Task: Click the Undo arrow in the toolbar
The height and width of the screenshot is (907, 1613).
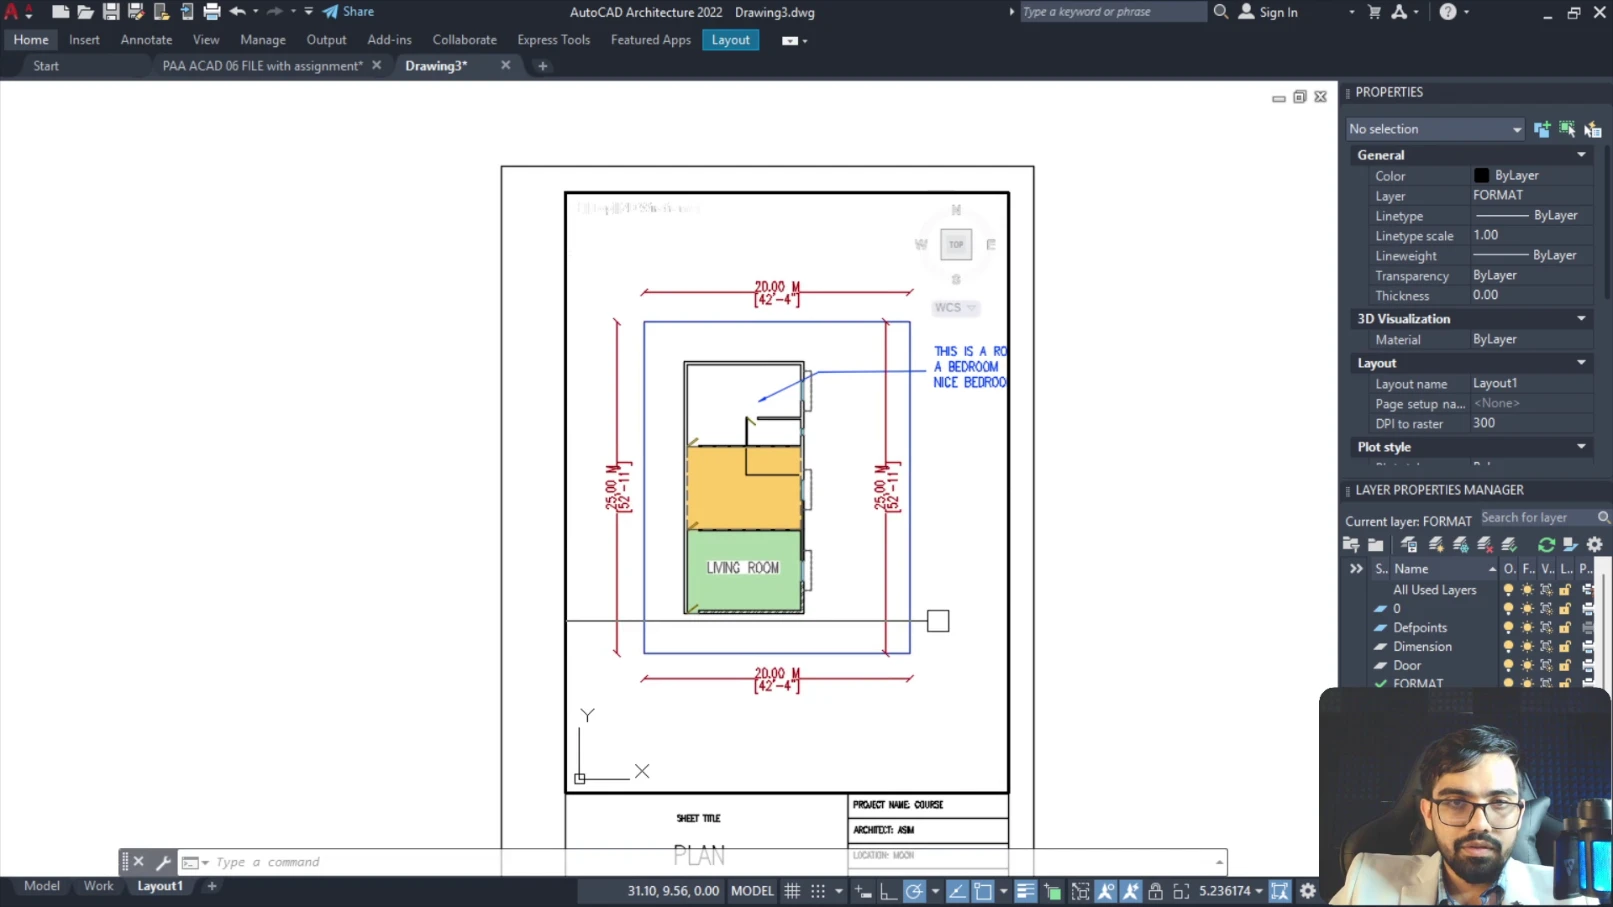Action: tap(237, 12)
